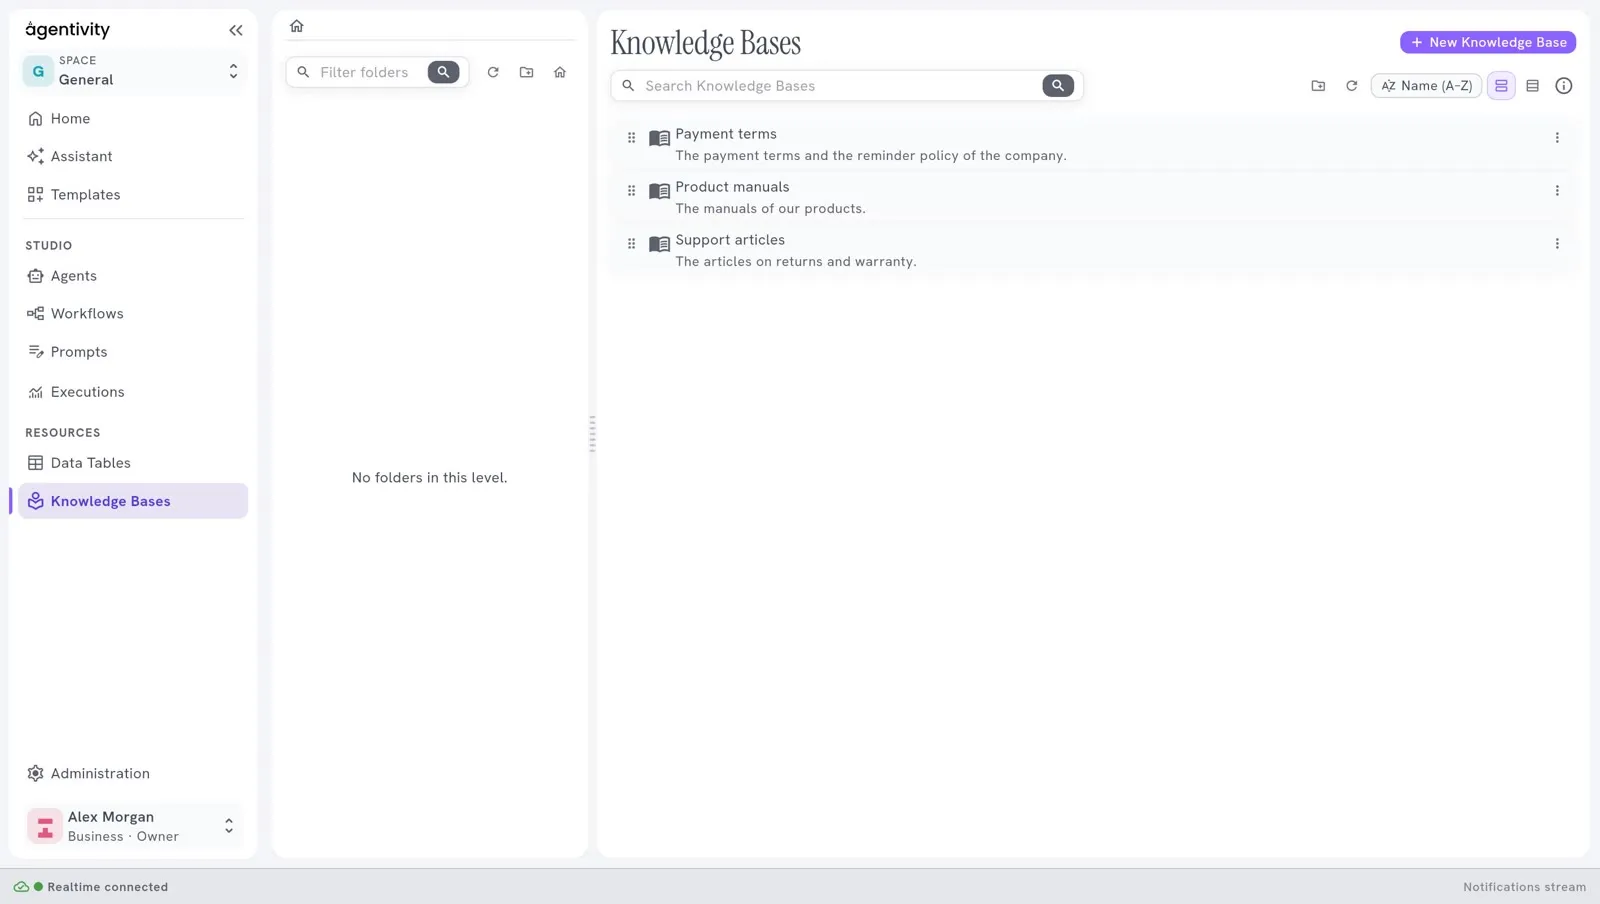The image size is (1600, 904).
Task: Open Templates from sidebar
Action: 133,195
